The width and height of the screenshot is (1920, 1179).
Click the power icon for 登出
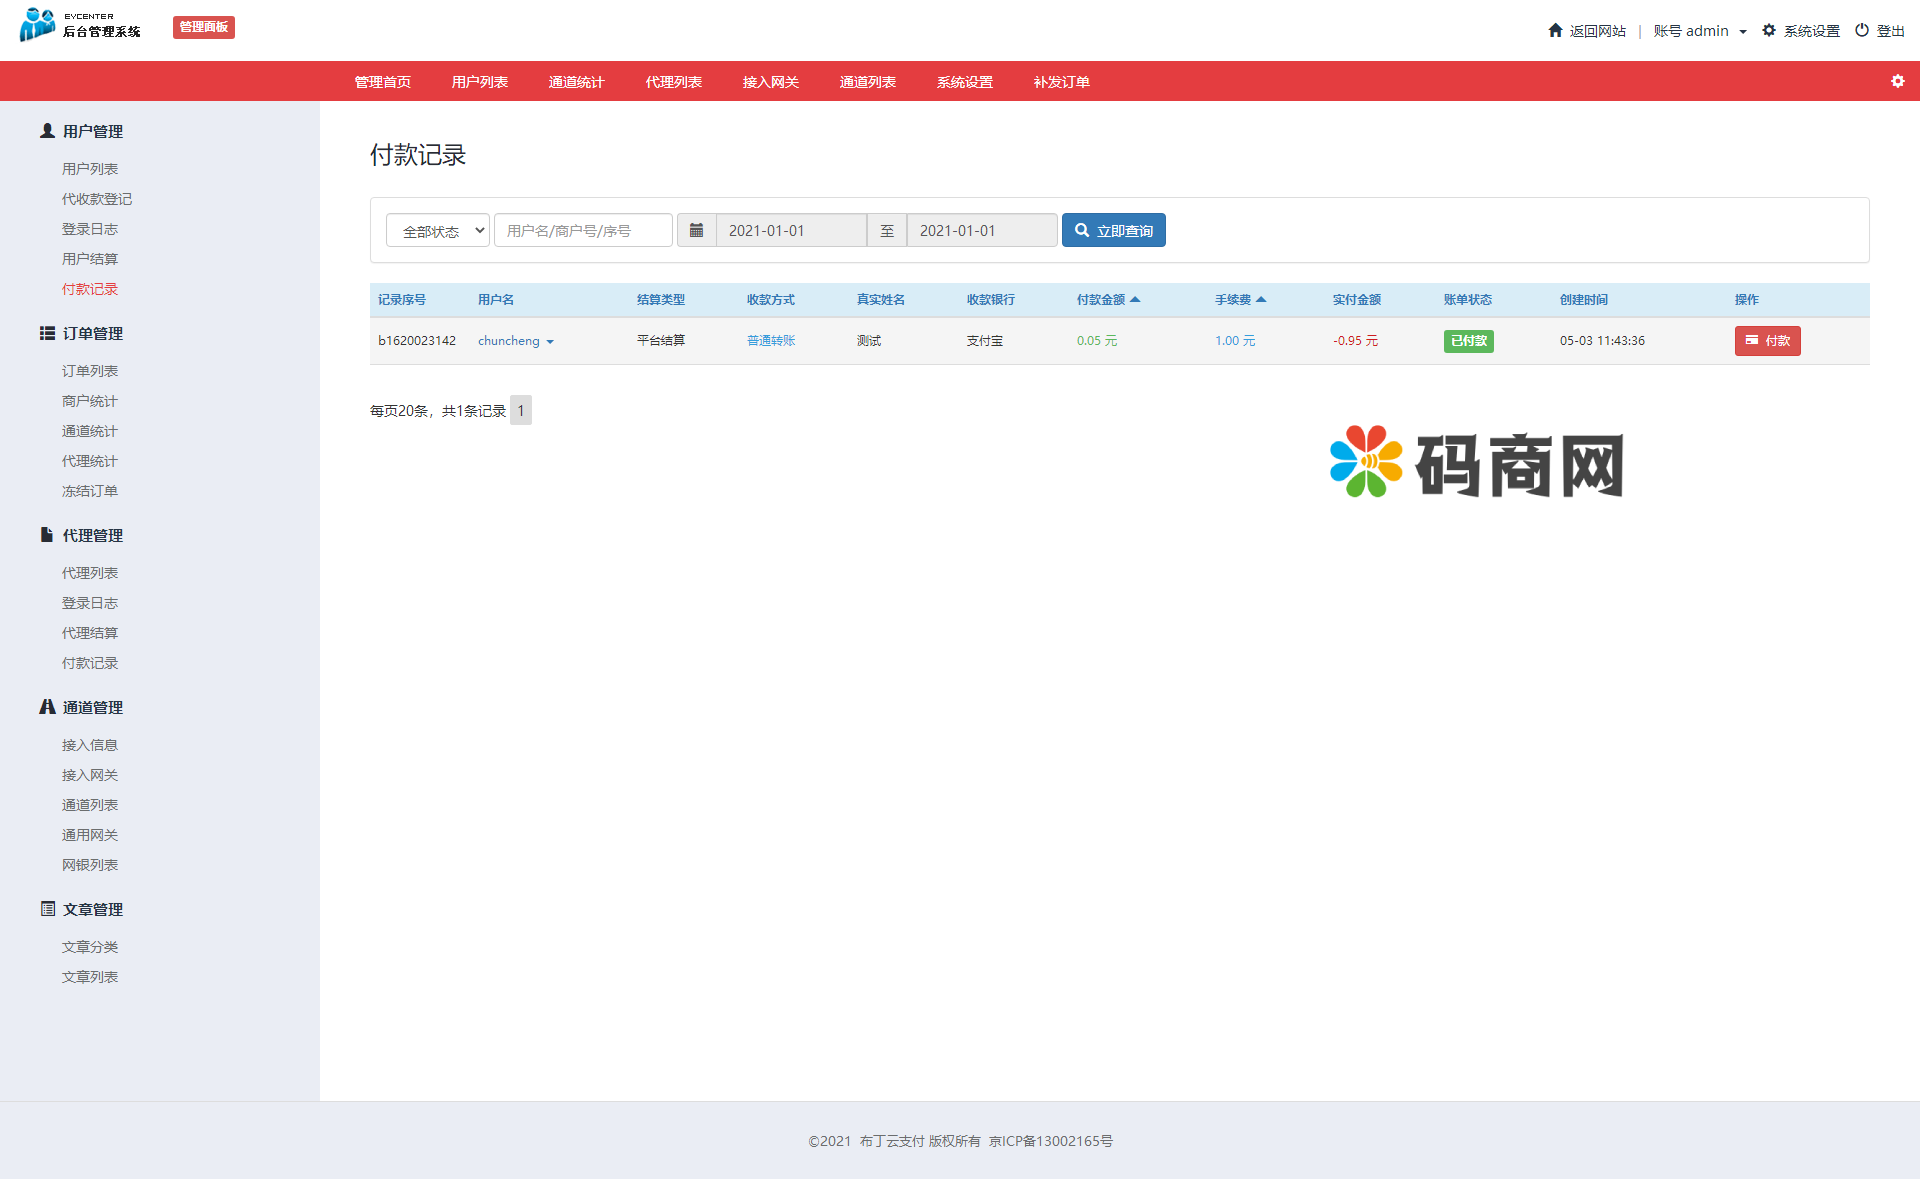tap(1861, 30)
